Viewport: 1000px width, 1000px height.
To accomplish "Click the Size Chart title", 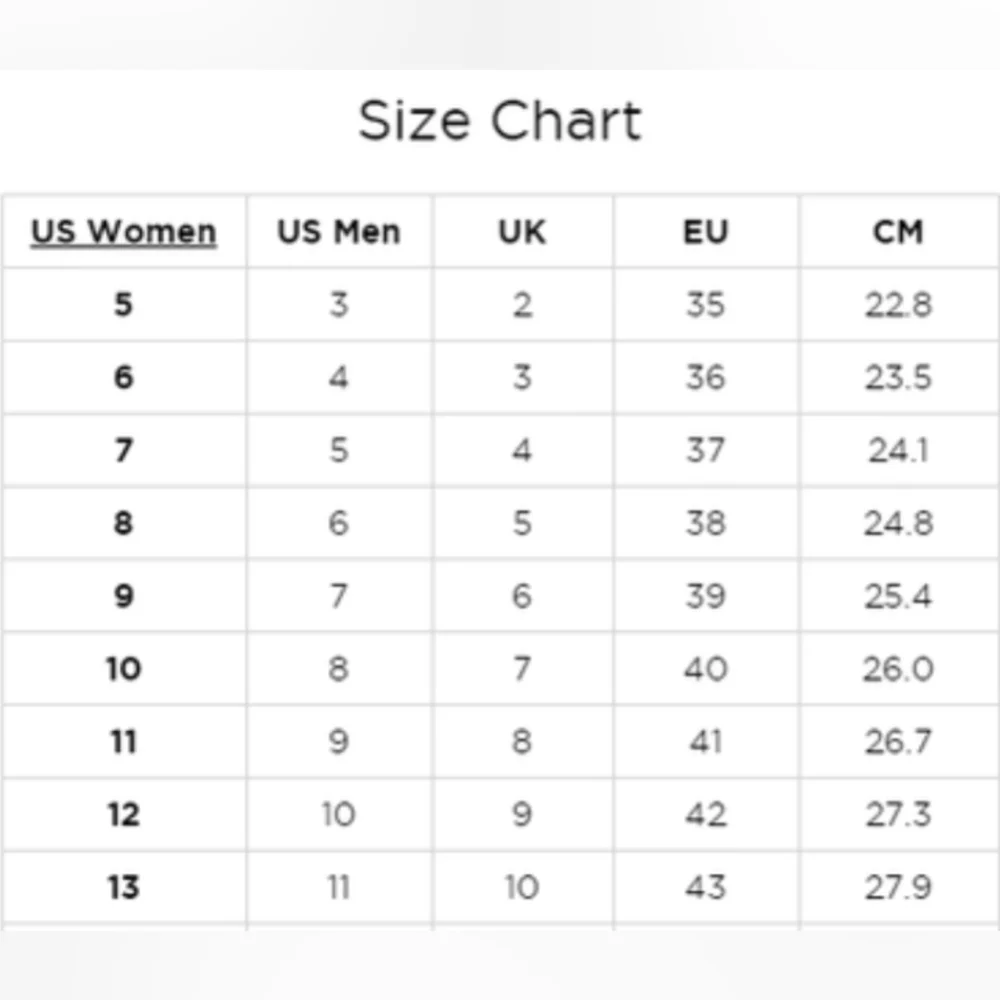I will click(x=500, y=122).
